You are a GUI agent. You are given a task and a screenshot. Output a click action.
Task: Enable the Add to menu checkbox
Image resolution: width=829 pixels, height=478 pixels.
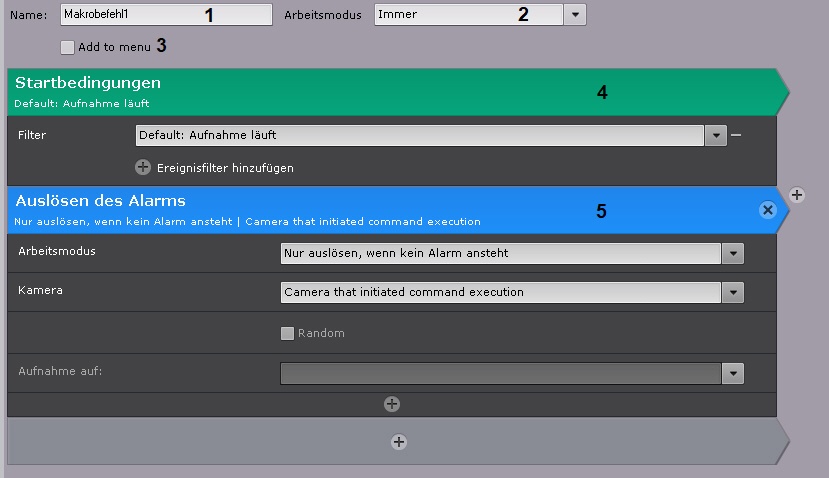pos(67,47)
